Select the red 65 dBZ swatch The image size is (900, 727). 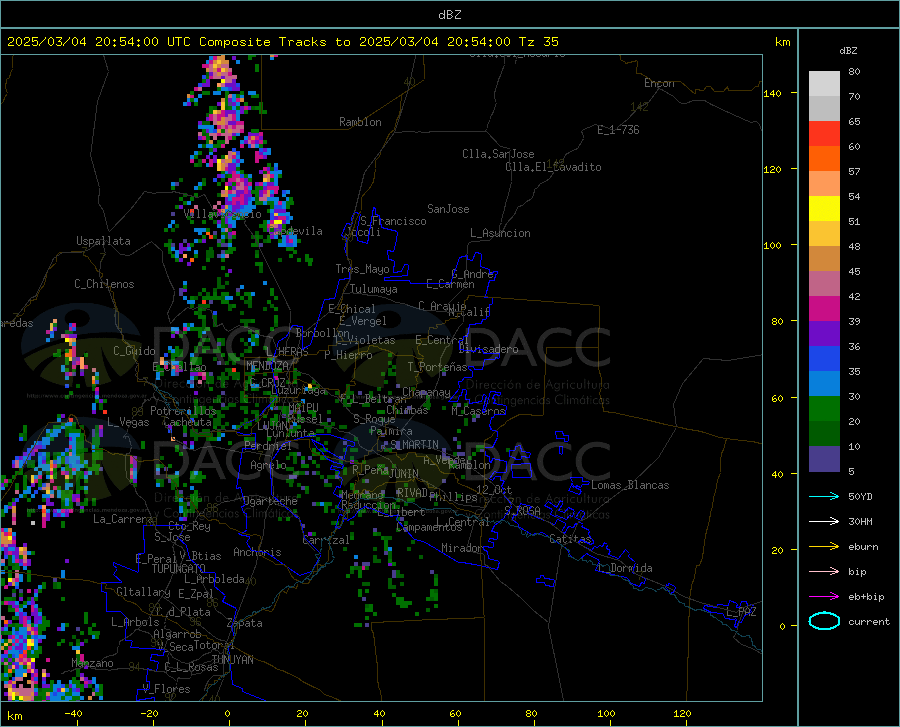click(824, 134)
